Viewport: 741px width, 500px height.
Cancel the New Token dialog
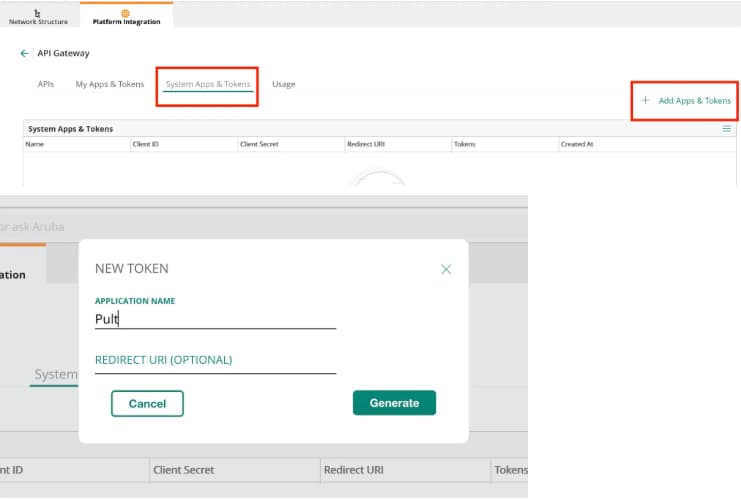point(147,404)
